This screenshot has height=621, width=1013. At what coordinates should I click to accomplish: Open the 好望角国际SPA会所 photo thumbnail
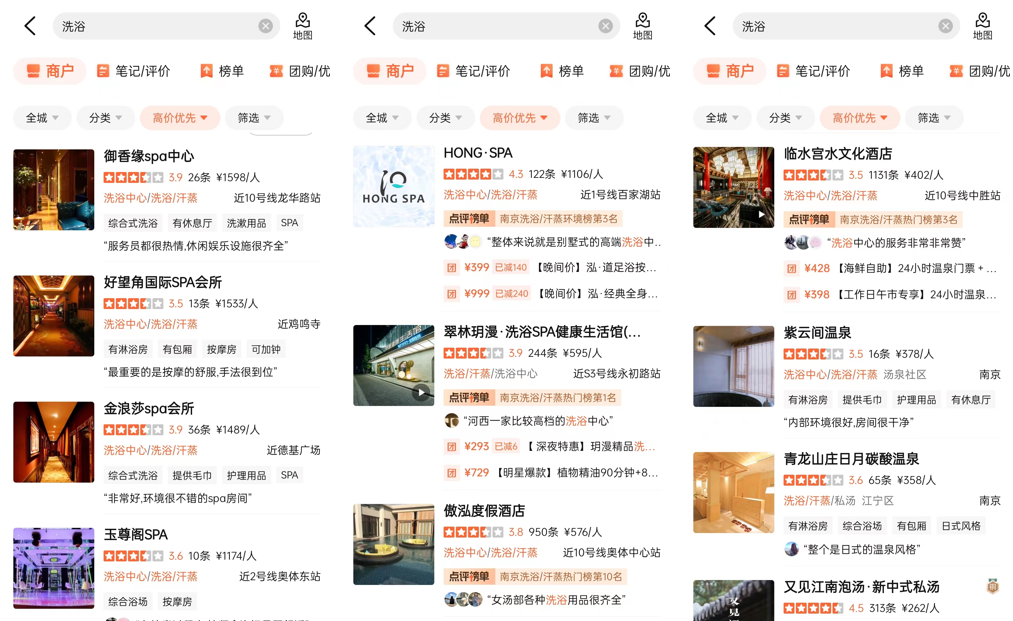(x=54, y=316)
